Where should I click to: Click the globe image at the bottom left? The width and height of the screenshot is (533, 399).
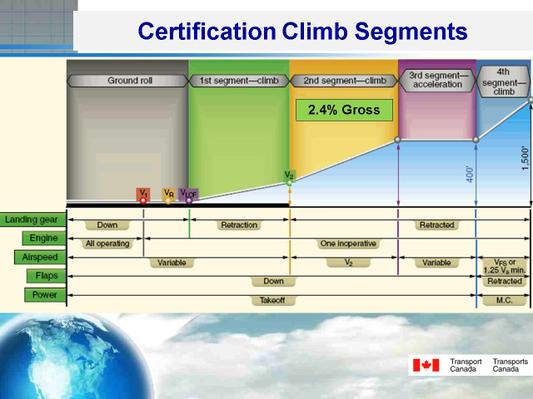(73, 357)
